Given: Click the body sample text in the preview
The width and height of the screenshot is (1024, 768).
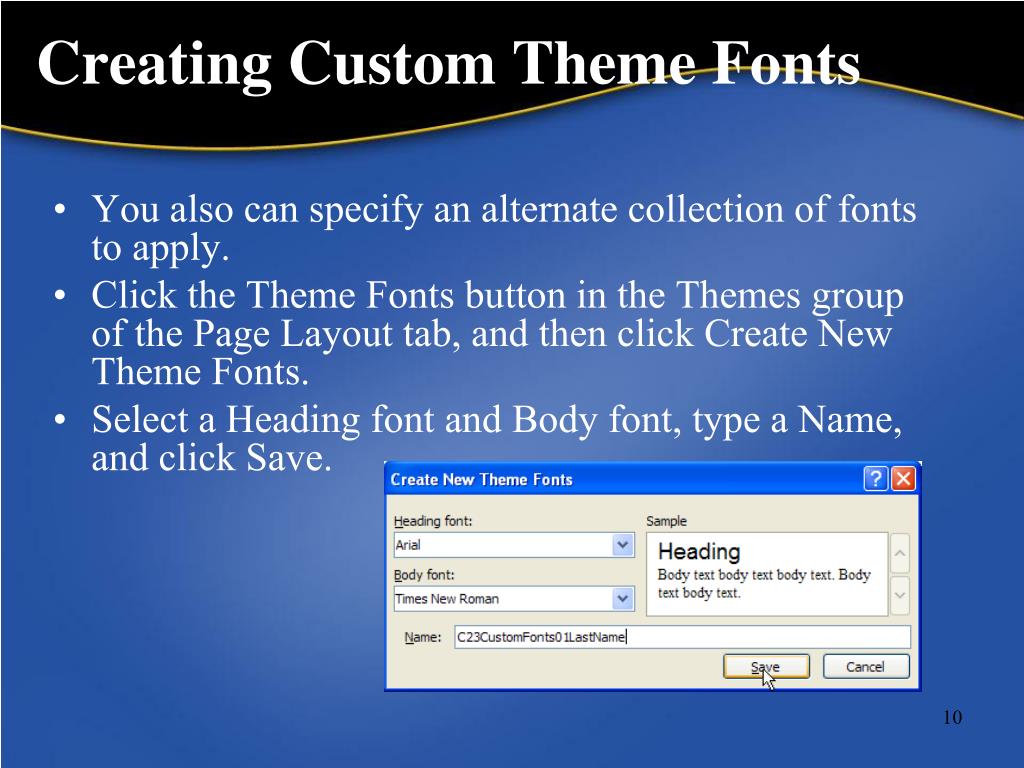Looking at the screenshot, I should 764,584.
